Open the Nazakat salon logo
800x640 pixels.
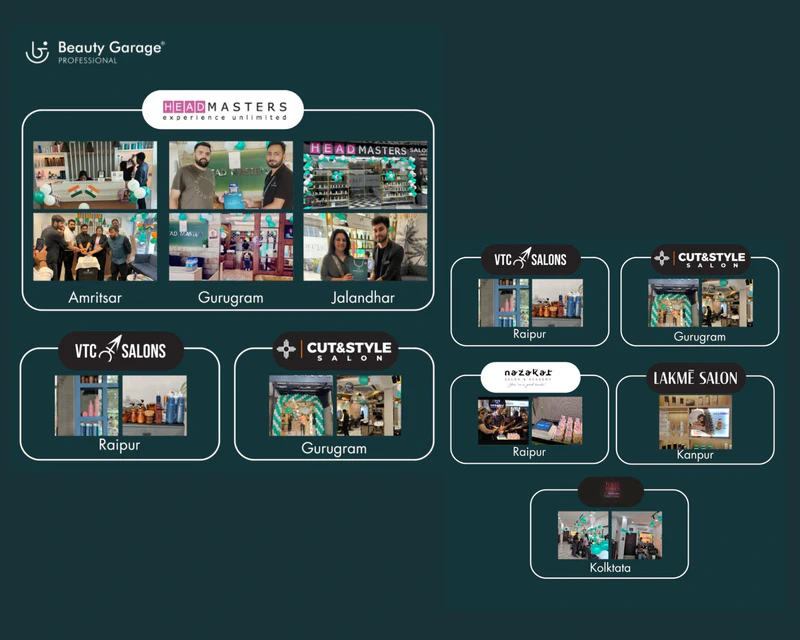[x=530, y=377]
